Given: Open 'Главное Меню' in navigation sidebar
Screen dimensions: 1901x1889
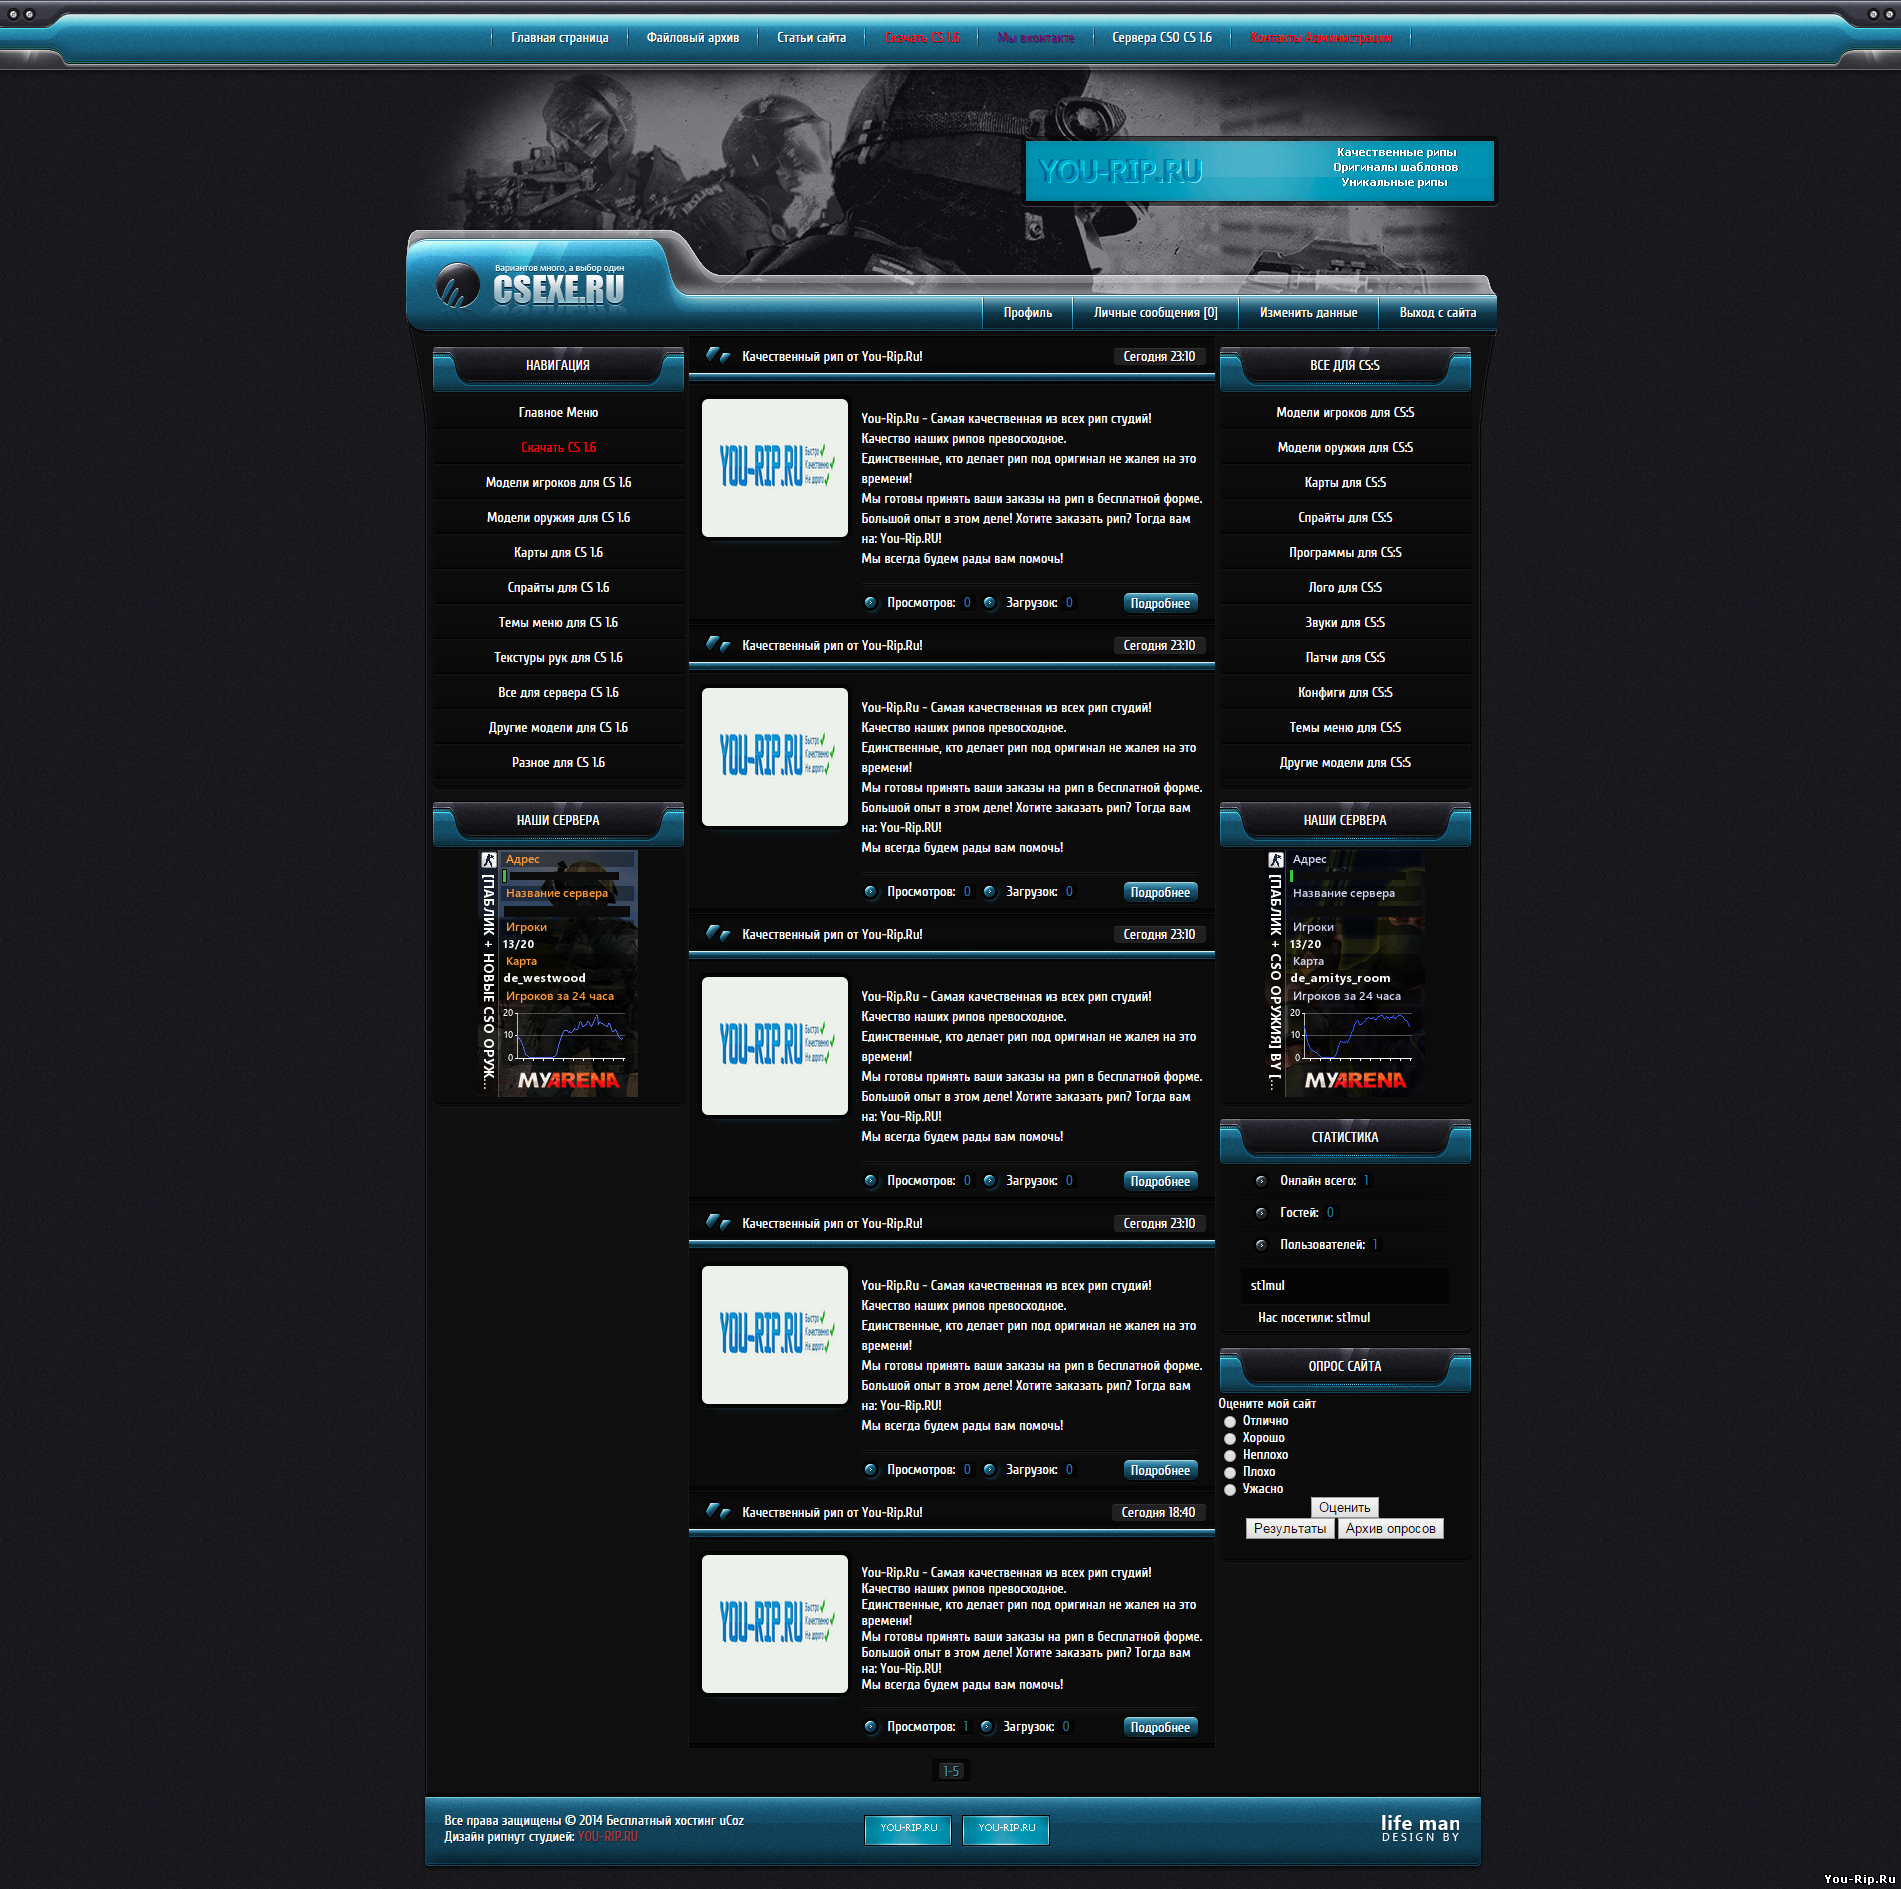Looking at the screenshot, I should click(558, 413).
